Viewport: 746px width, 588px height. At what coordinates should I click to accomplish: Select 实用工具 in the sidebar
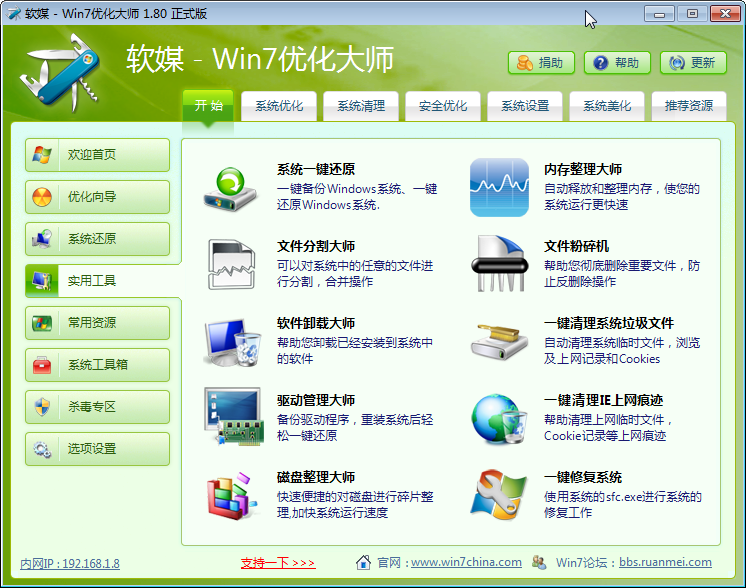[103, 281]
